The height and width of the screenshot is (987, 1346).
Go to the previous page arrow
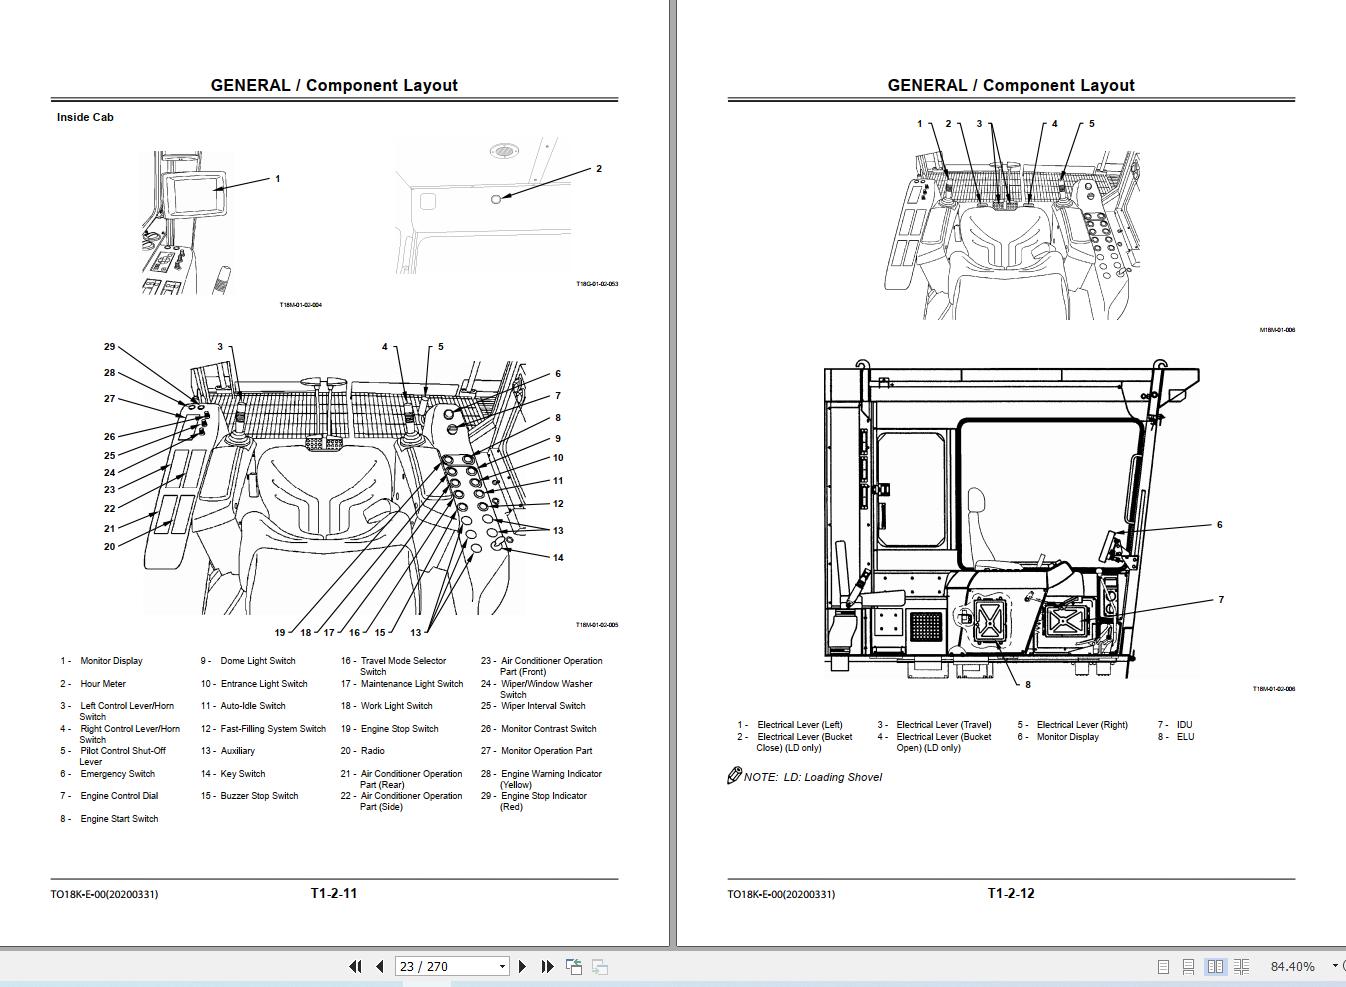click(x=379, y=966)
